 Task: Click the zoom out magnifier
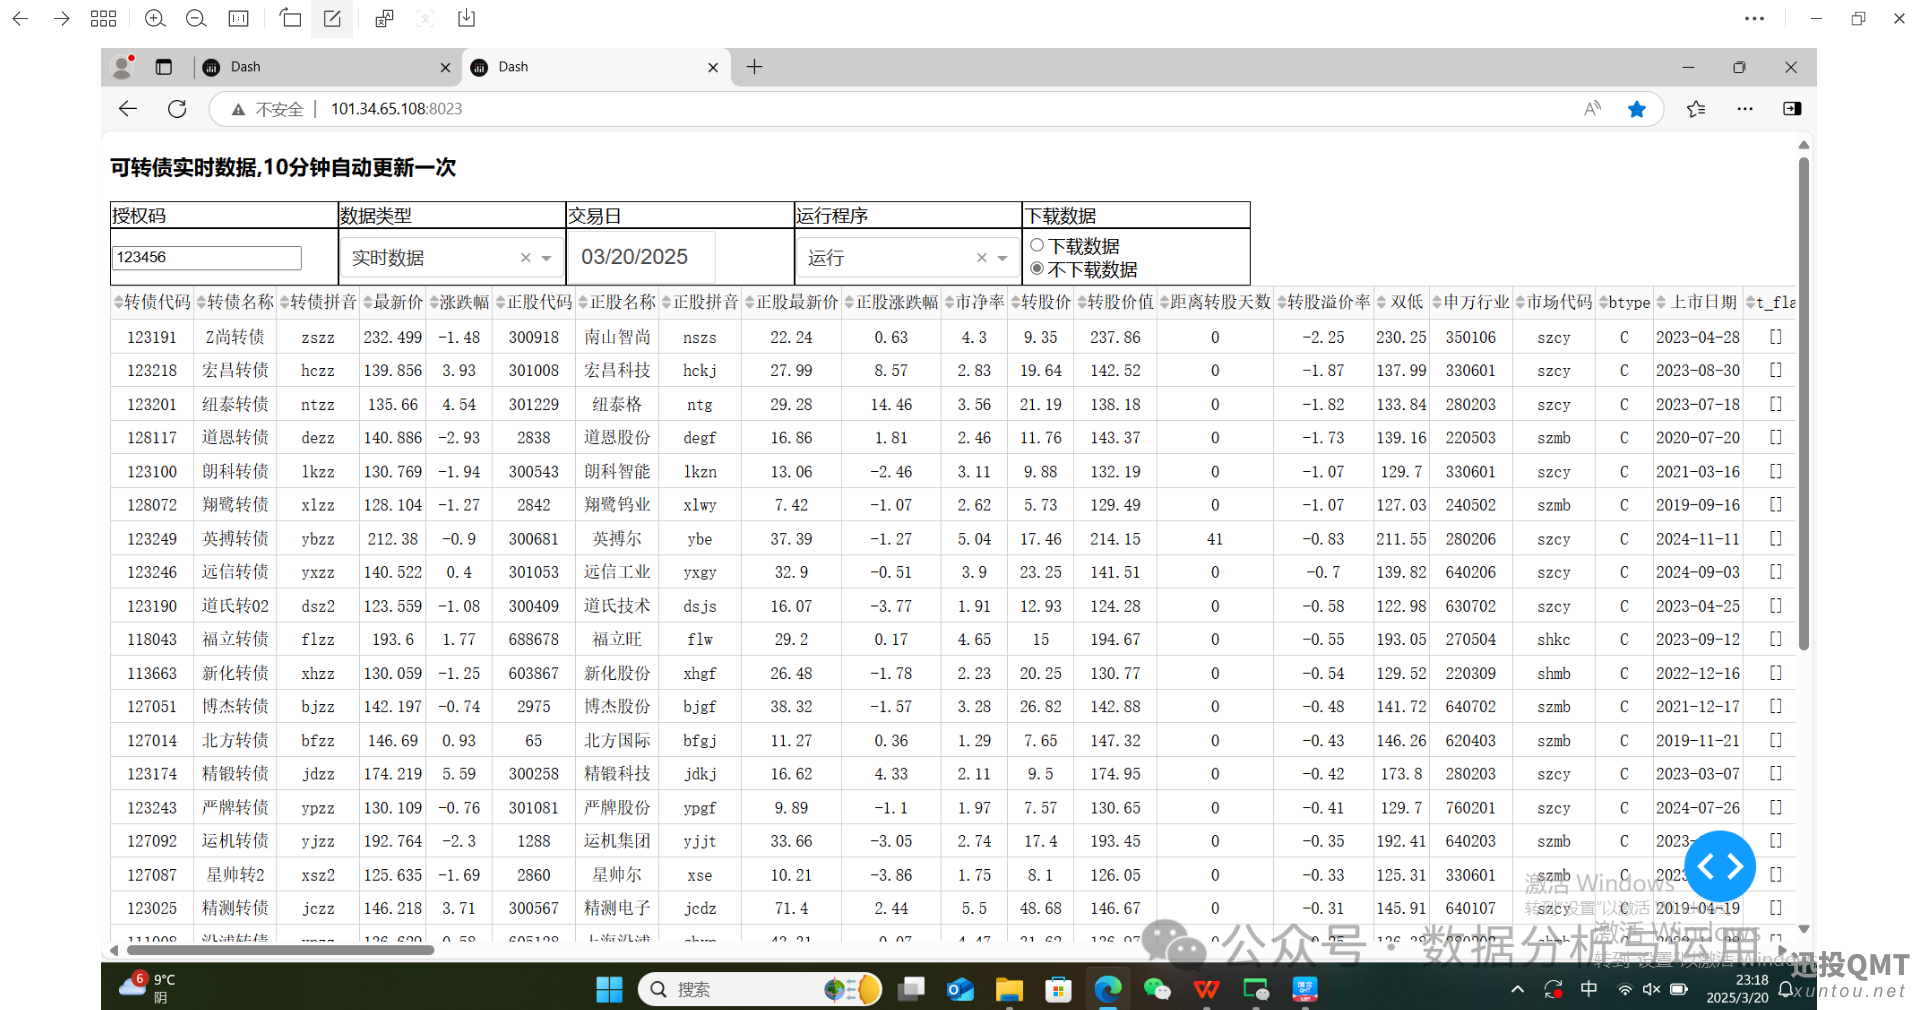pos(196,18)
